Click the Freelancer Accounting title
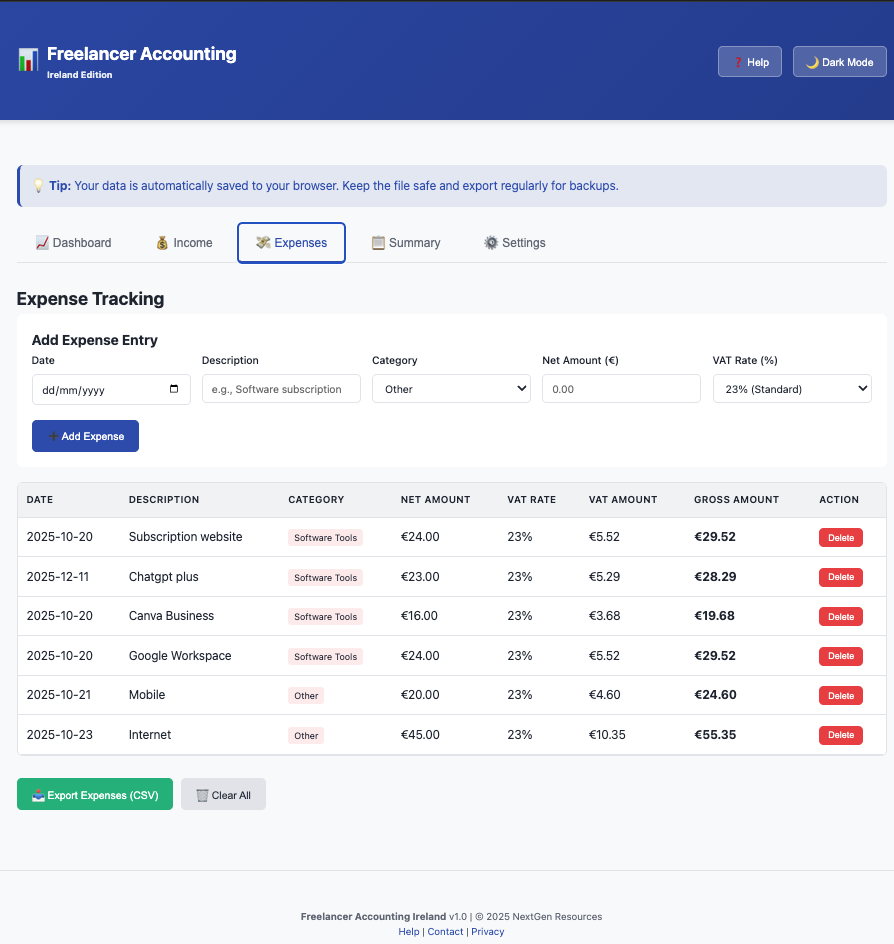The width and height of the screenshot is (894, 944). [141, 54]
